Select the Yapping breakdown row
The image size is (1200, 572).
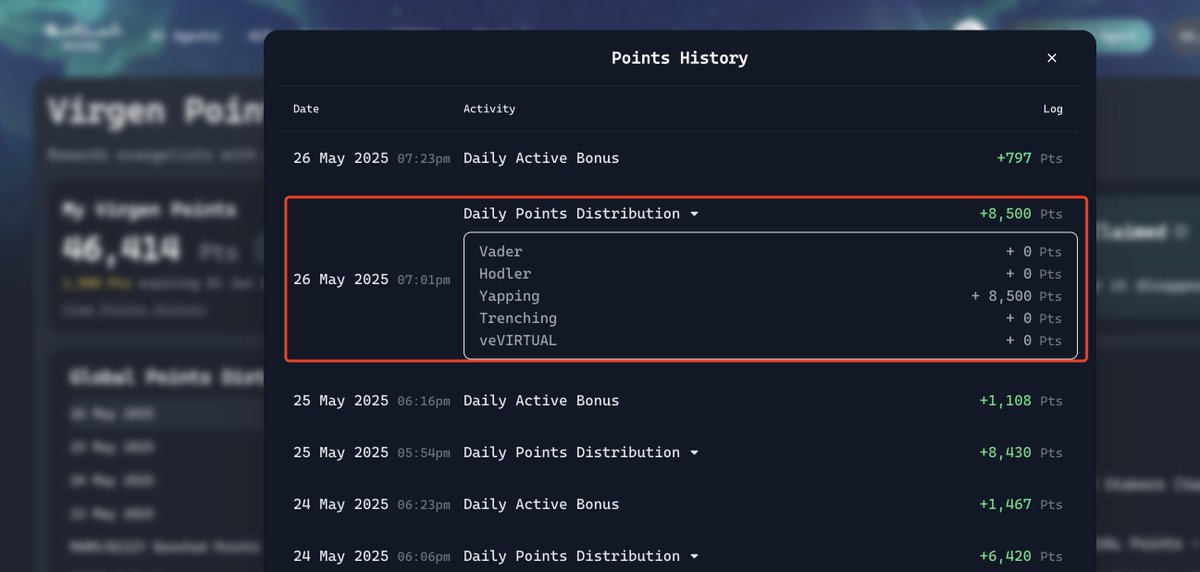coord(770,296)
